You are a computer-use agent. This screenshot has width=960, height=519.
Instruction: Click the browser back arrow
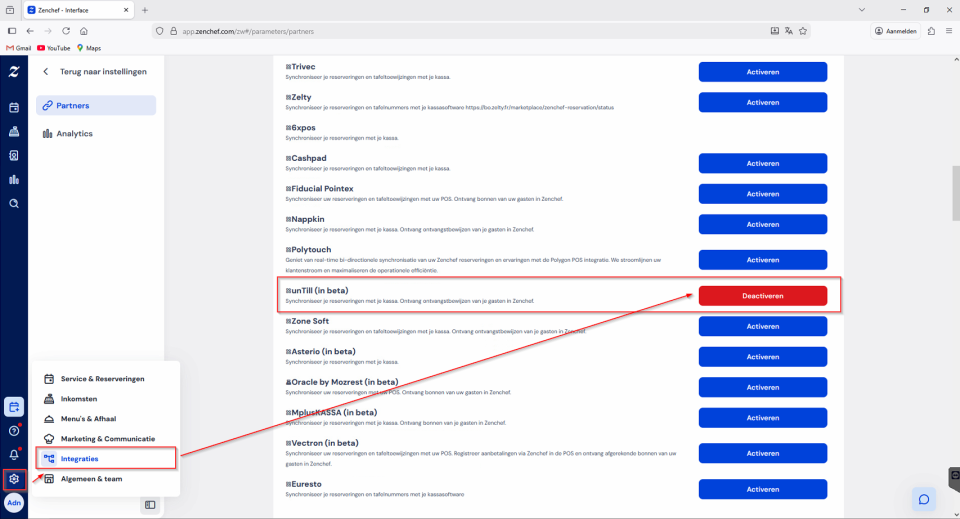click(x=30, y=31)
